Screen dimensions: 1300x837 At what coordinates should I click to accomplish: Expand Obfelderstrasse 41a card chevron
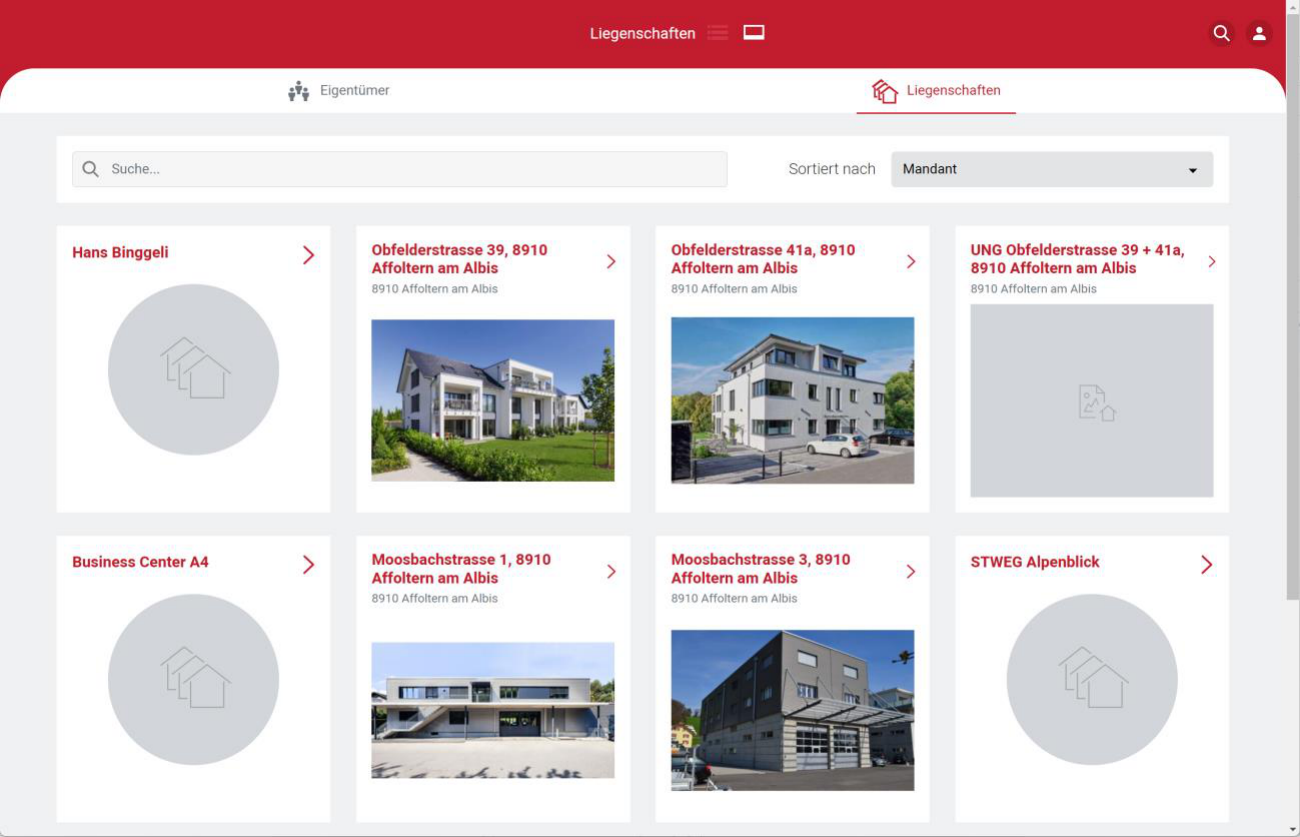coord(910,262)
